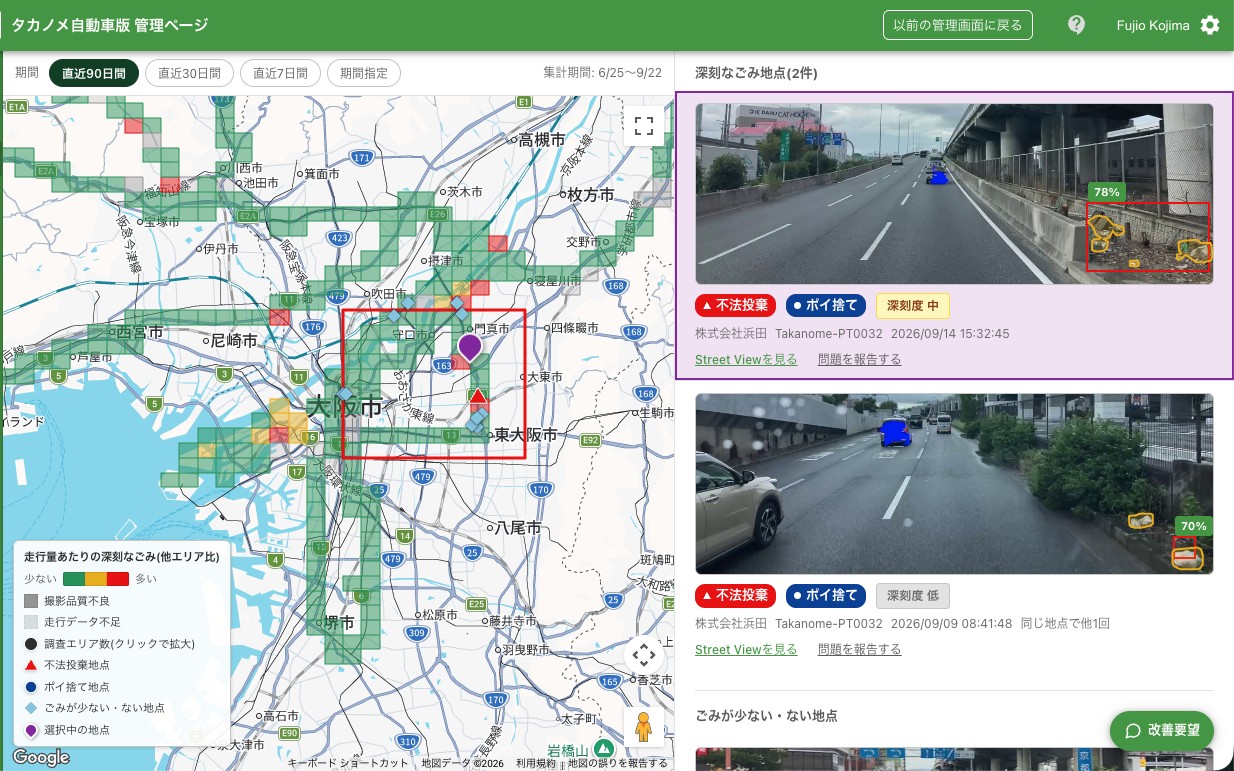Open Street Viewを見る for 15:32:45 record
The image size is (1234, 771).
pyautogui.click(x=746, y=359)
